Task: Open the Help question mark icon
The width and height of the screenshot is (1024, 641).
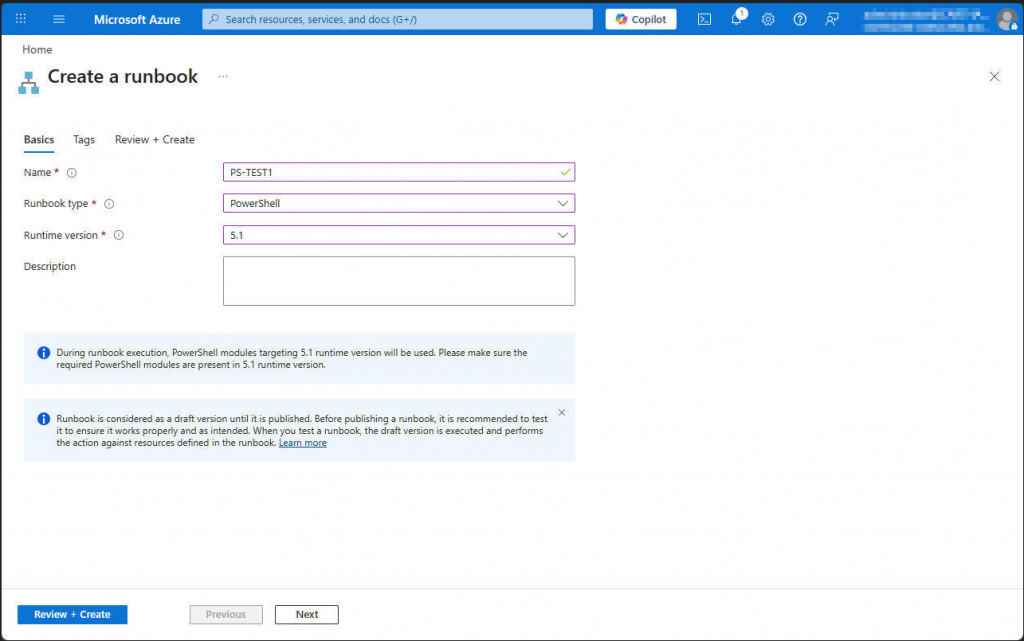Action: [800, 18]
